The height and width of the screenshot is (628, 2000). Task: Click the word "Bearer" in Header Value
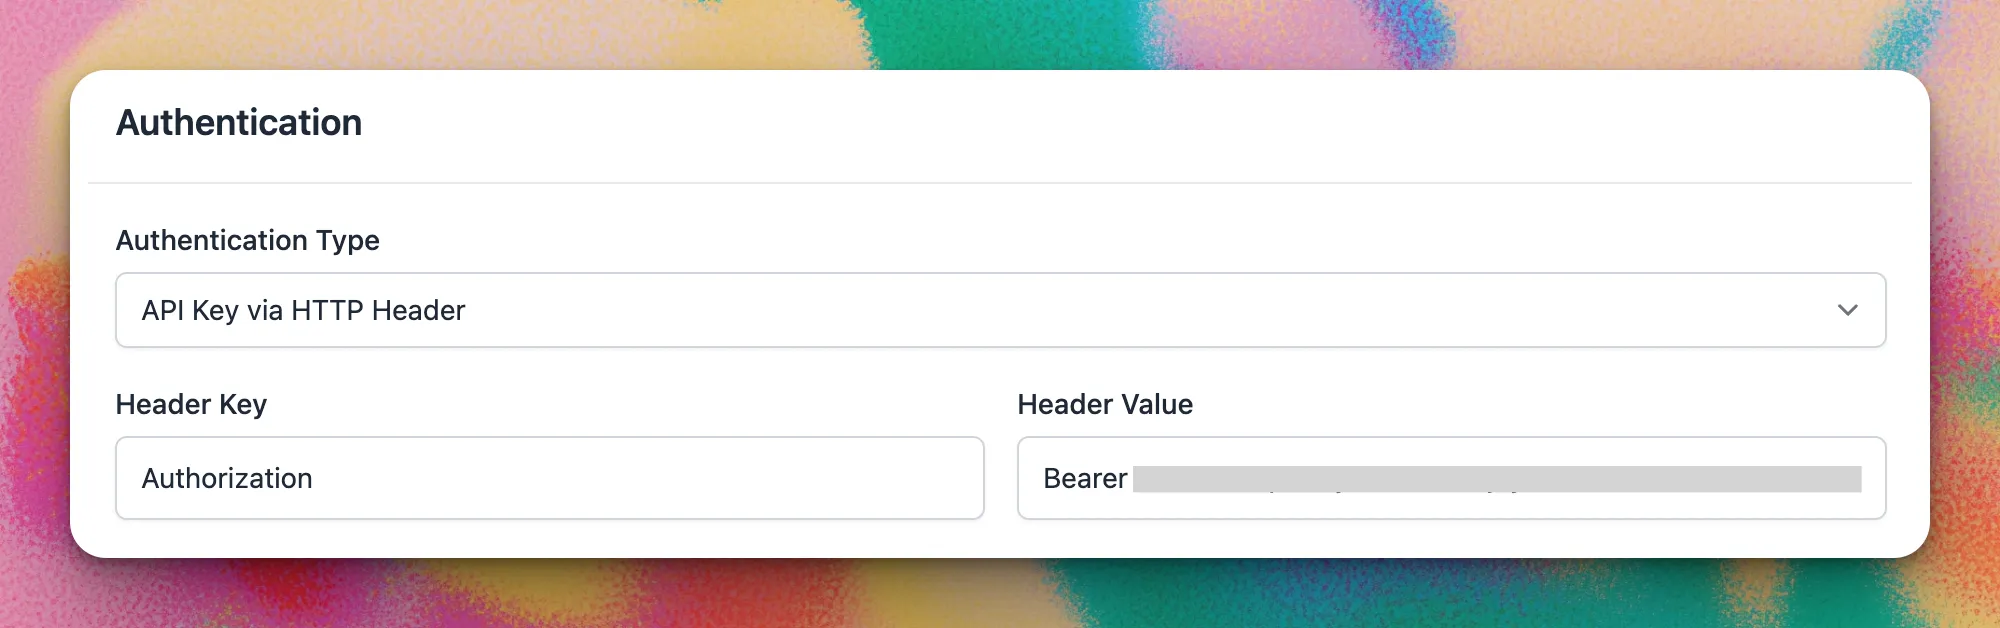coord(1085,478)
